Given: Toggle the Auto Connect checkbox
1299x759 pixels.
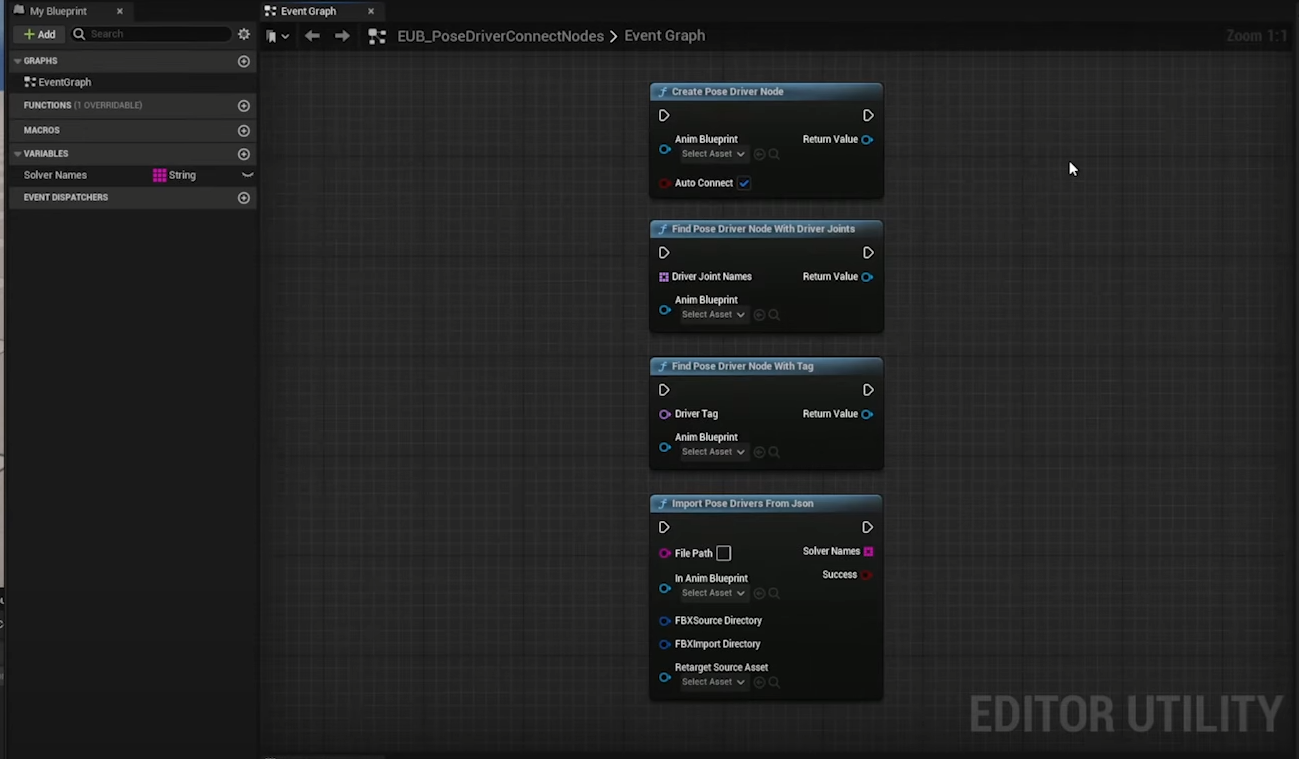Looking at the screenshot, I should 744,183.
